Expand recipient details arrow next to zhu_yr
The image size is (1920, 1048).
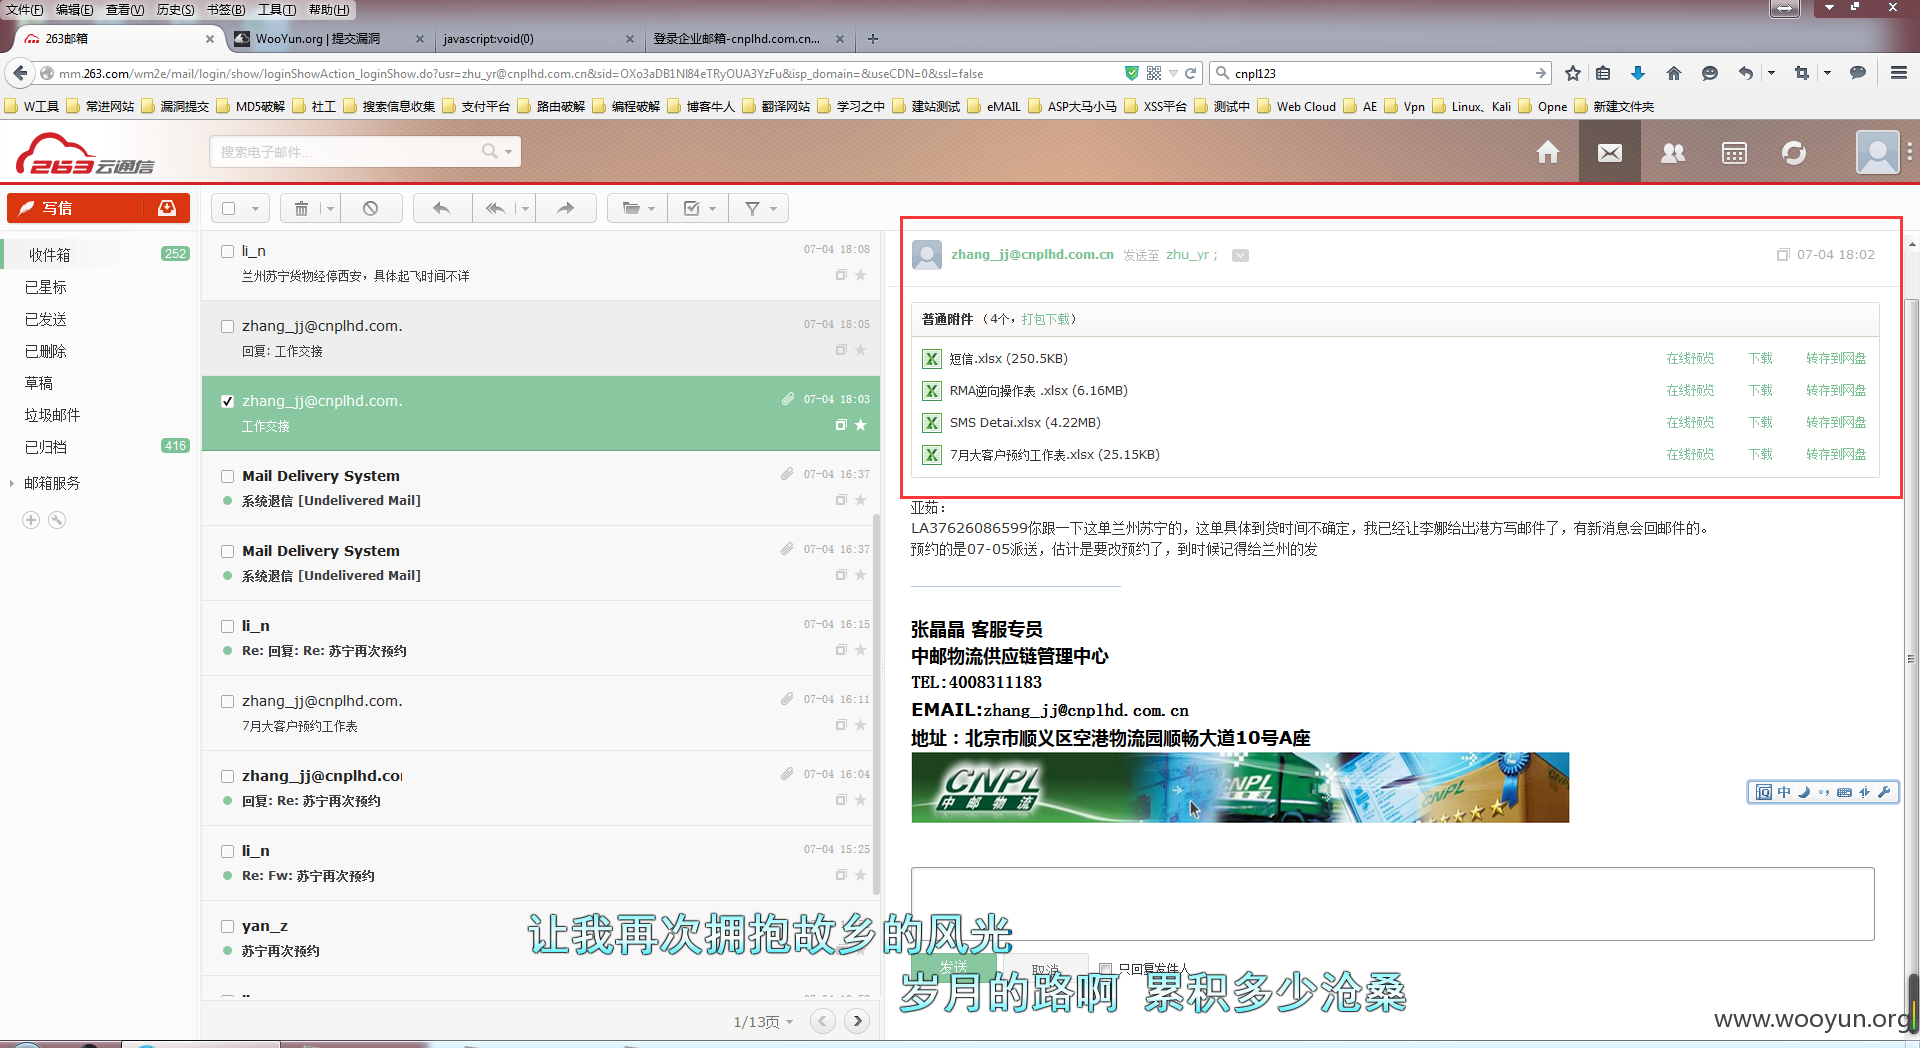[x=1240, y=255]
